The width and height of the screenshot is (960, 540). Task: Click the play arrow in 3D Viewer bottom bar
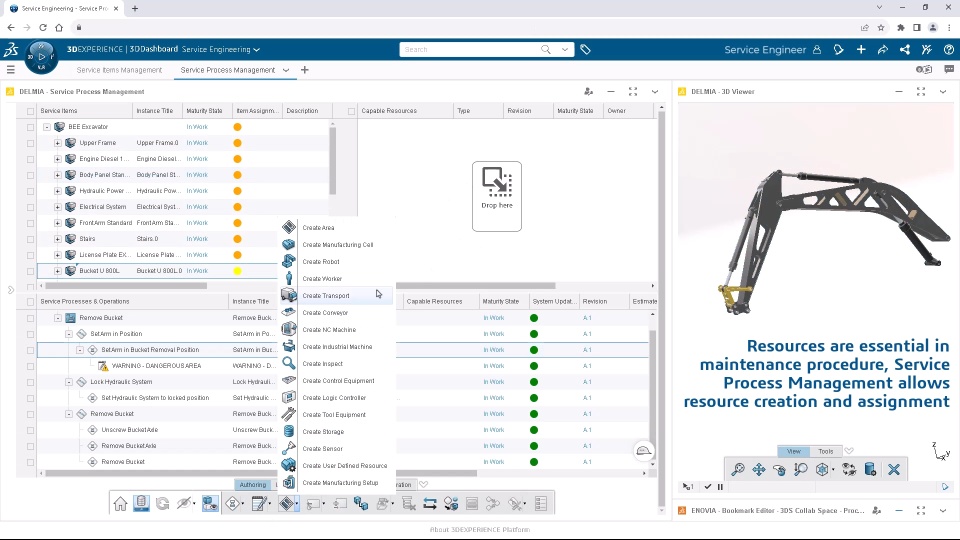point(945,487)
